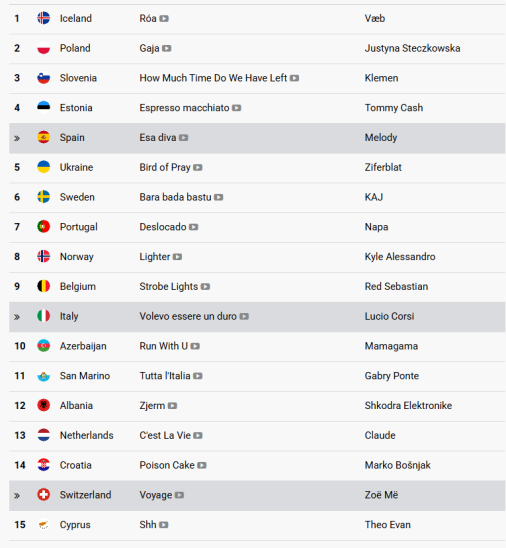The width and height of the screenshot is (506, 548).
Task: Play the Bara bada bastu video icon
Action: pos(218,197)
